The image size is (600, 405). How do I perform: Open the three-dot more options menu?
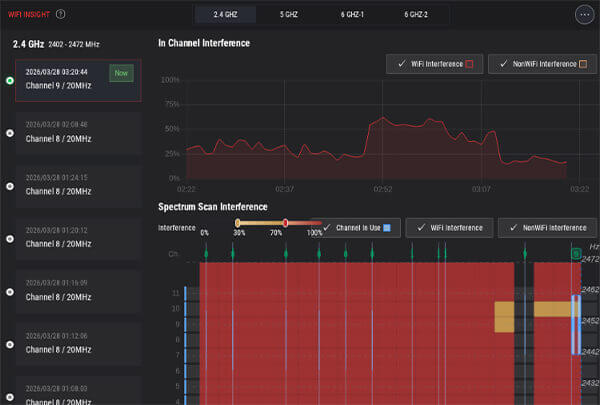[x=584, y=15]
